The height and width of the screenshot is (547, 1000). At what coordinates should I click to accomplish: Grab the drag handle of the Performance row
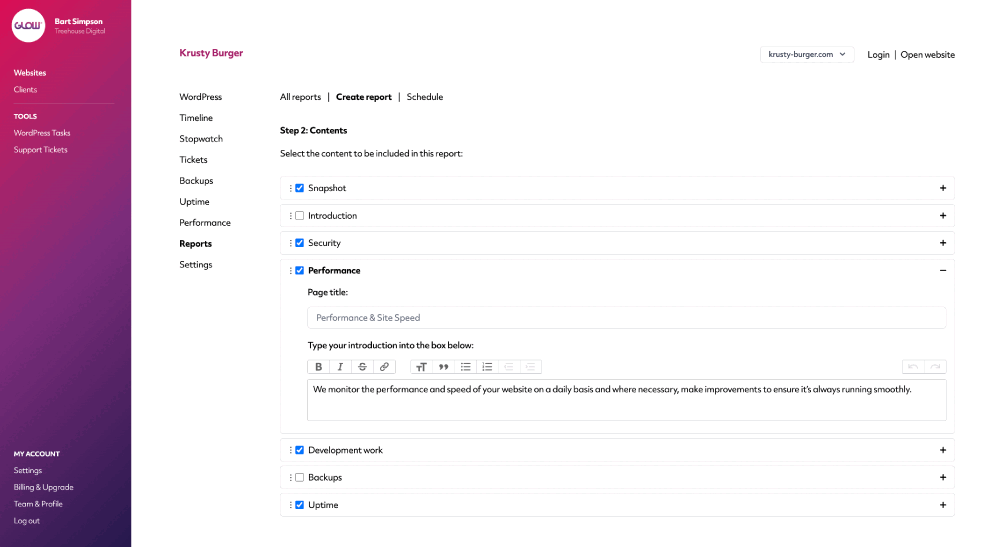point(291,270)
